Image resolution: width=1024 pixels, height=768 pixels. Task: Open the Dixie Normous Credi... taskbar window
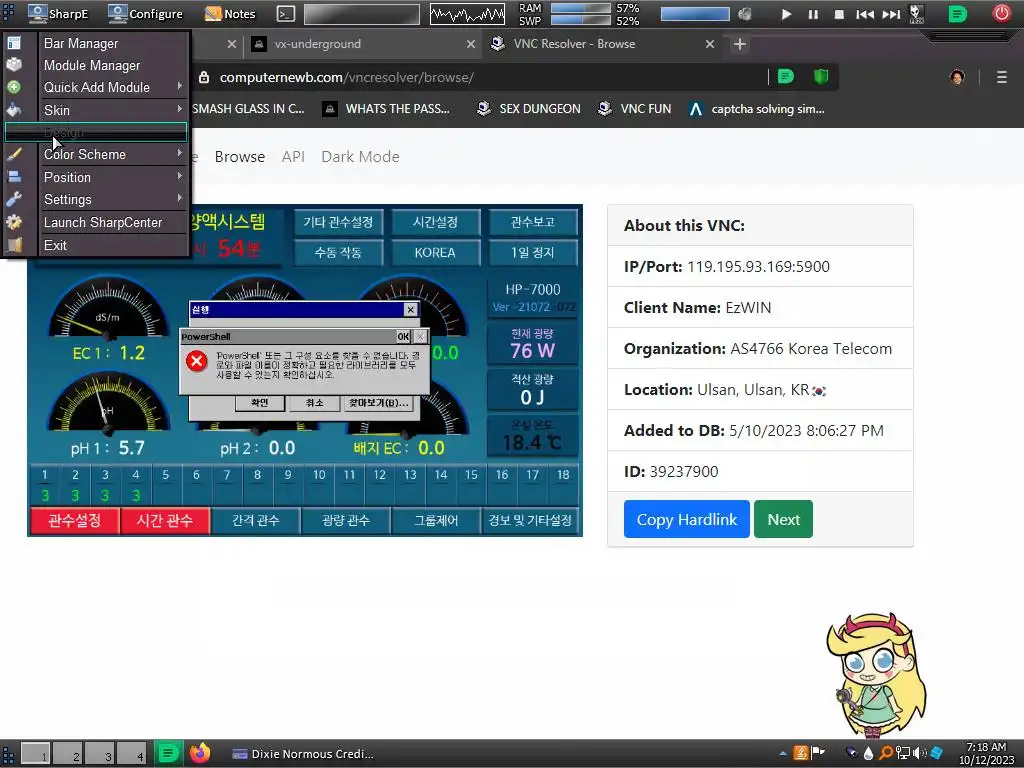[303, 754]
